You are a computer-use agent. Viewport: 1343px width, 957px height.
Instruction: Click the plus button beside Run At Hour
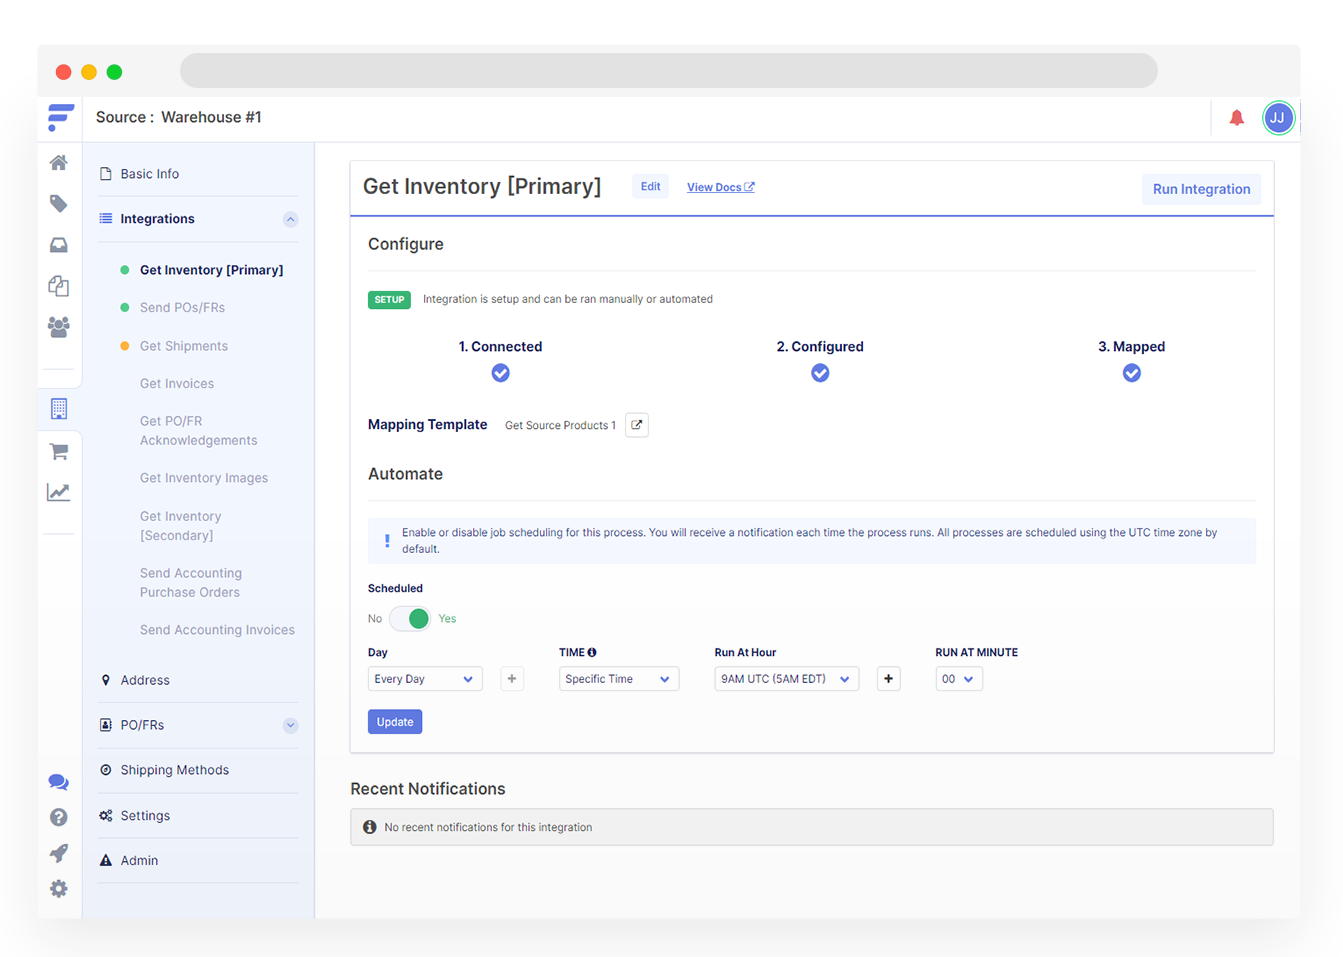pyautogui.click(x=888, y=679)
